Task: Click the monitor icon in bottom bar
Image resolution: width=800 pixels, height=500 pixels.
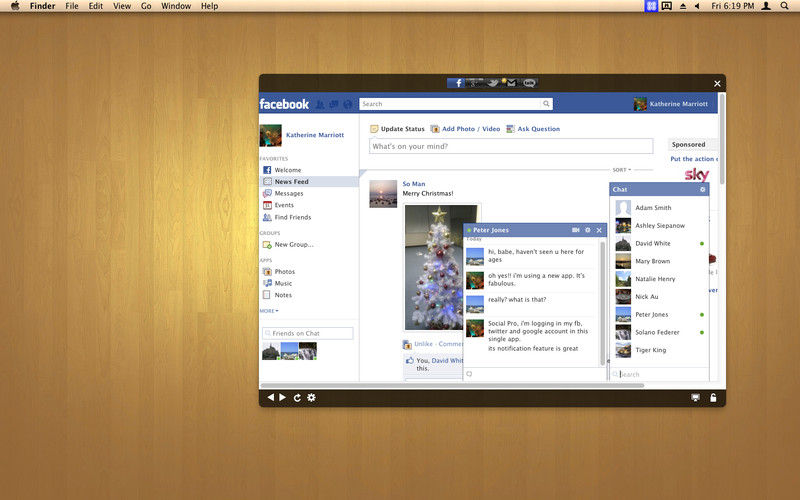Action: [695, 397]
